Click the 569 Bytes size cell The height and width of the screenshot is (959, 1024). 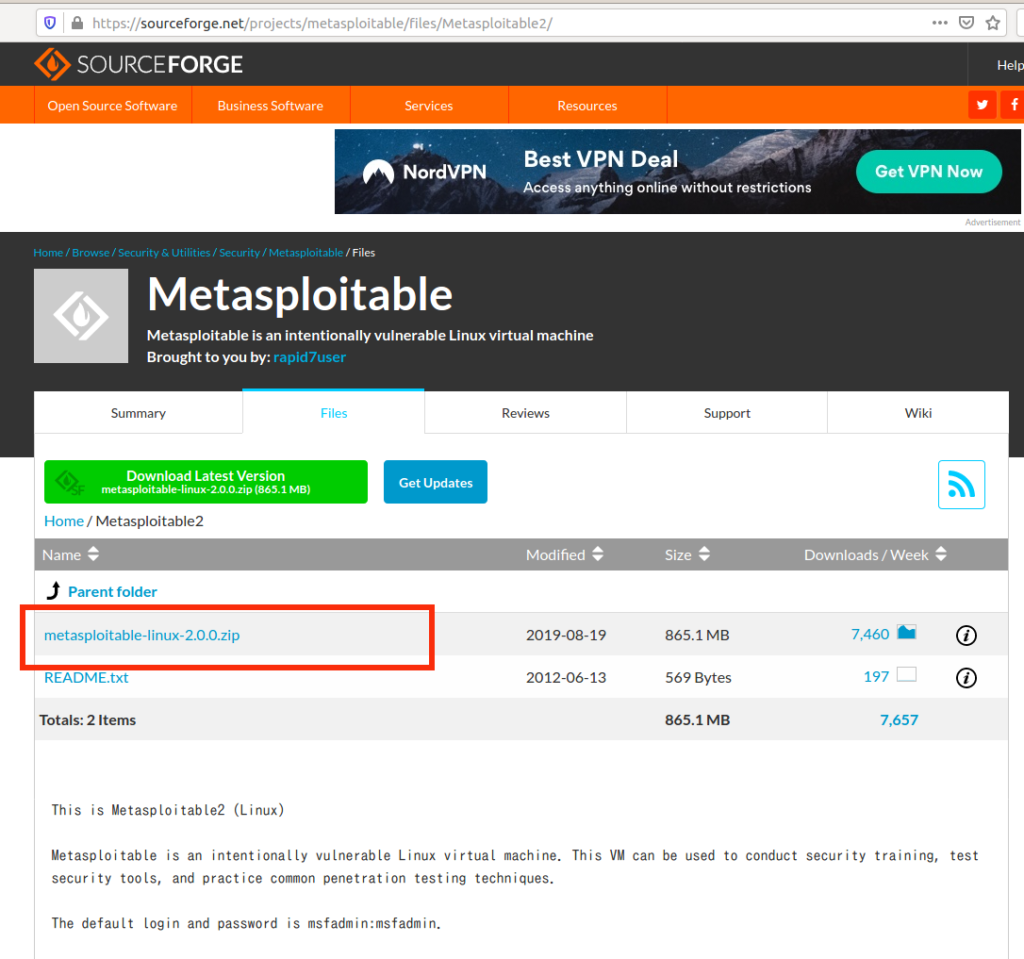[x=698, y=677]
